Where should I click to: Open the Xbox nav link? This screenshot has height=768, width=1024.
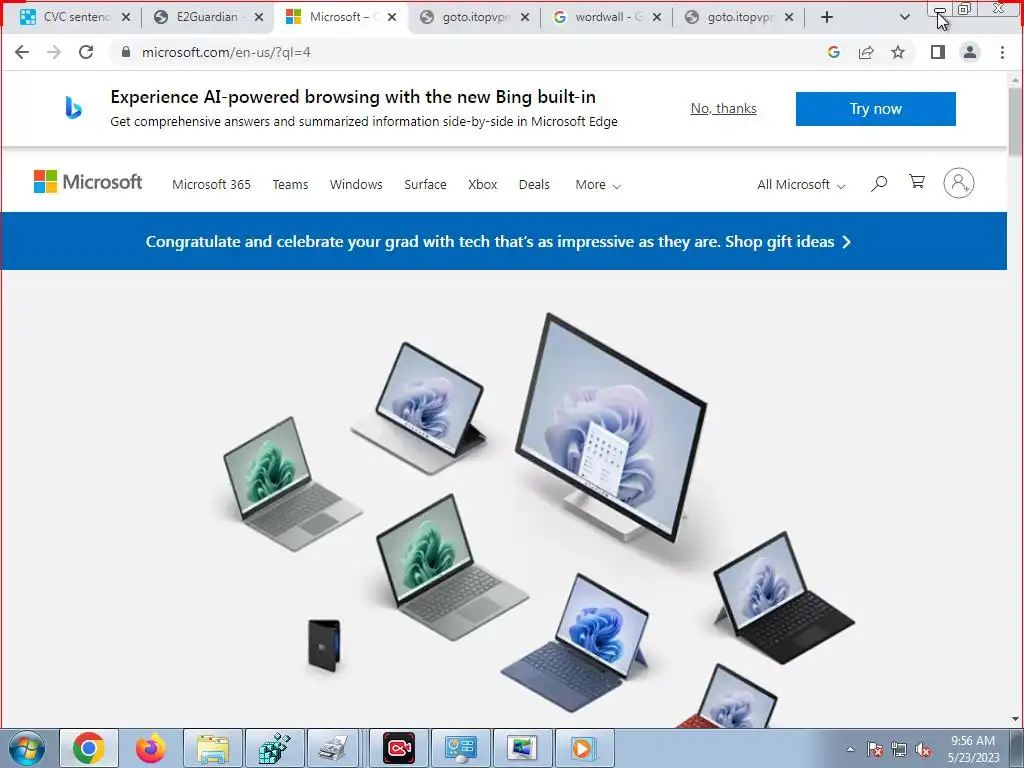pyautogui.click(x=483, y=184)
